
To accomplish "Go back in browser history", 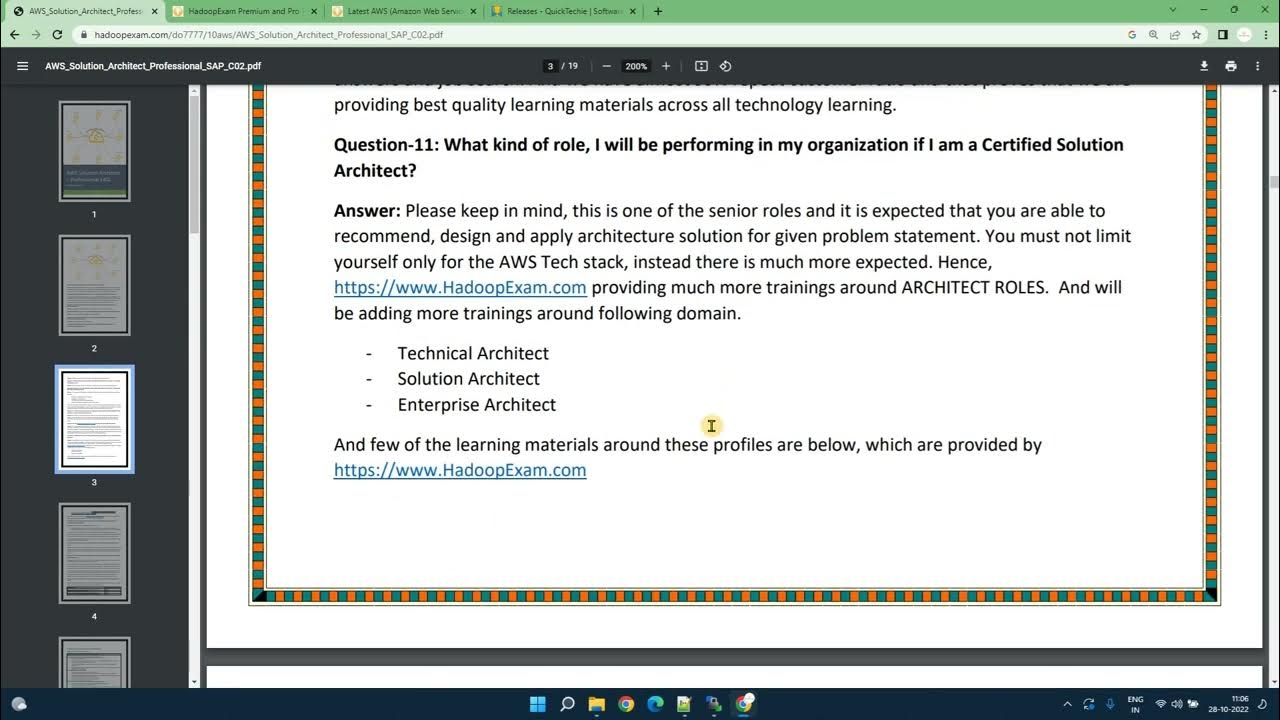I will (14, 34).
